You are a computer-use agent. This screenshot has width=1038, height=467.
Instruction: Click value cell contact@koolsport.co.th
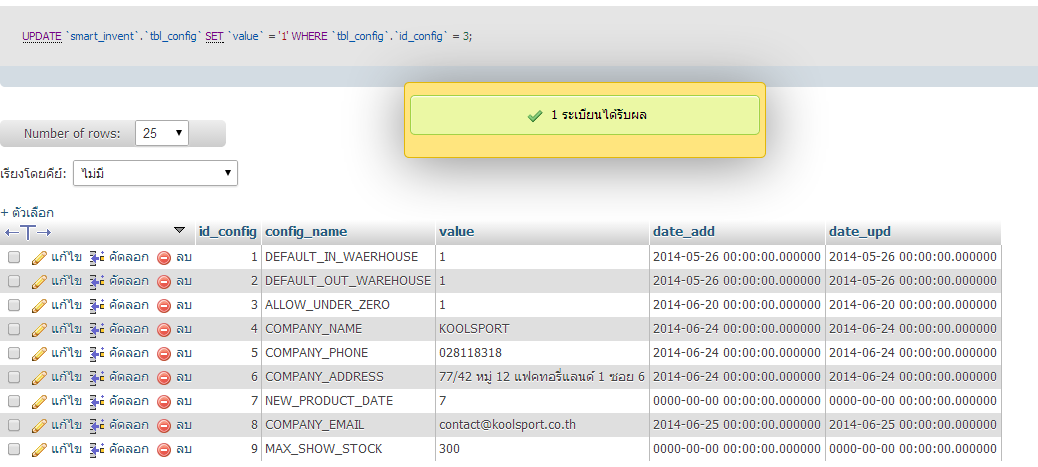pos(507,425)
